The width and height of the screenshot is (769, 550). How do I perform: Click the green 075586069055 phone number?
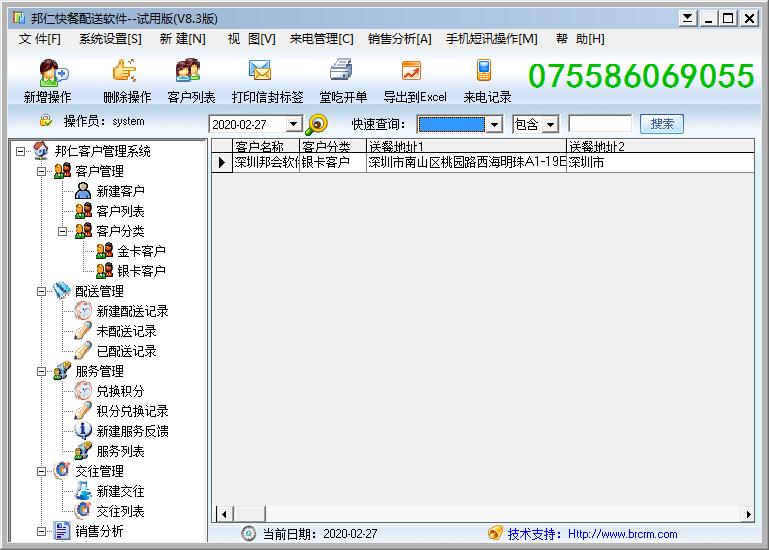tap(641, 76)
